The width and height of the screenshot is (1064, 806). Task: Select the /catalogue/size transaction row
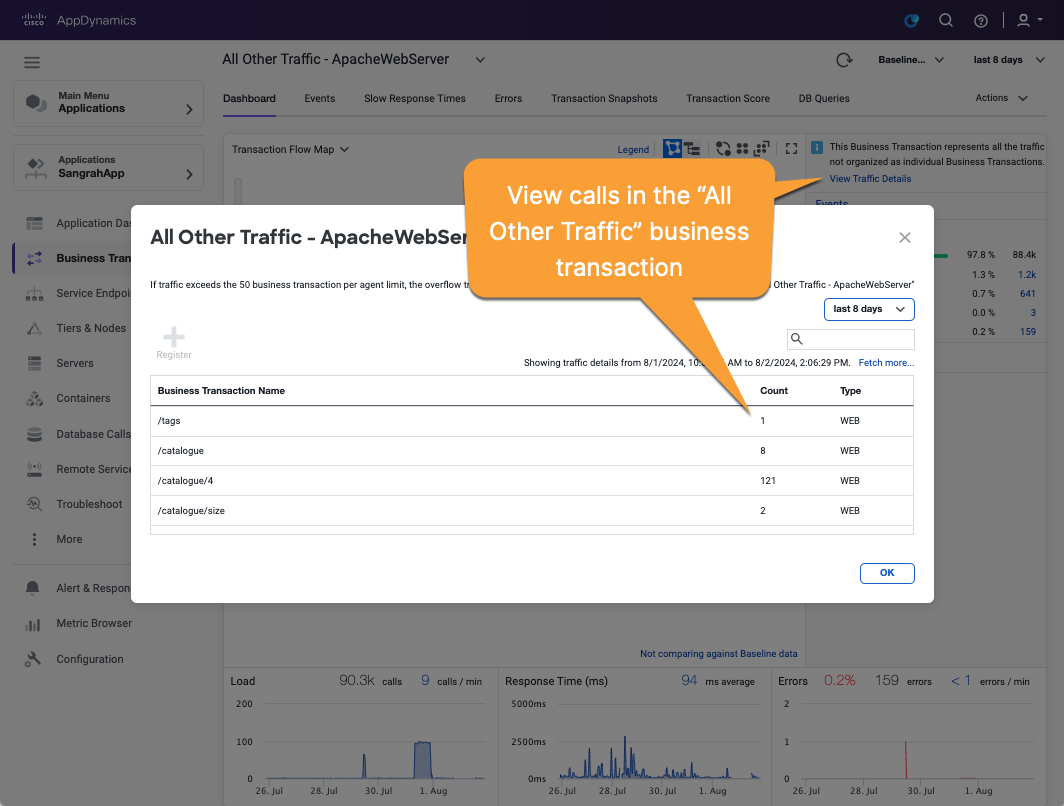click(531, 510)
